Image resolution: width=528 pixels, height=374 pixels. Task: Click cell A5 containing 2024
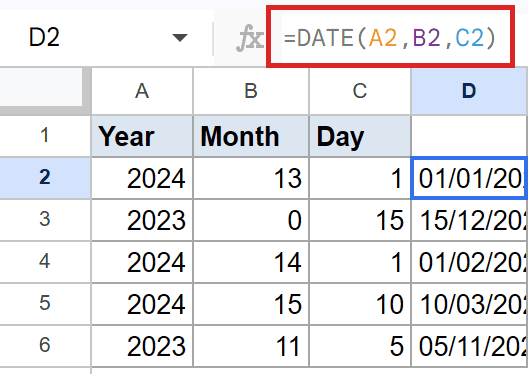click(142, 304)
